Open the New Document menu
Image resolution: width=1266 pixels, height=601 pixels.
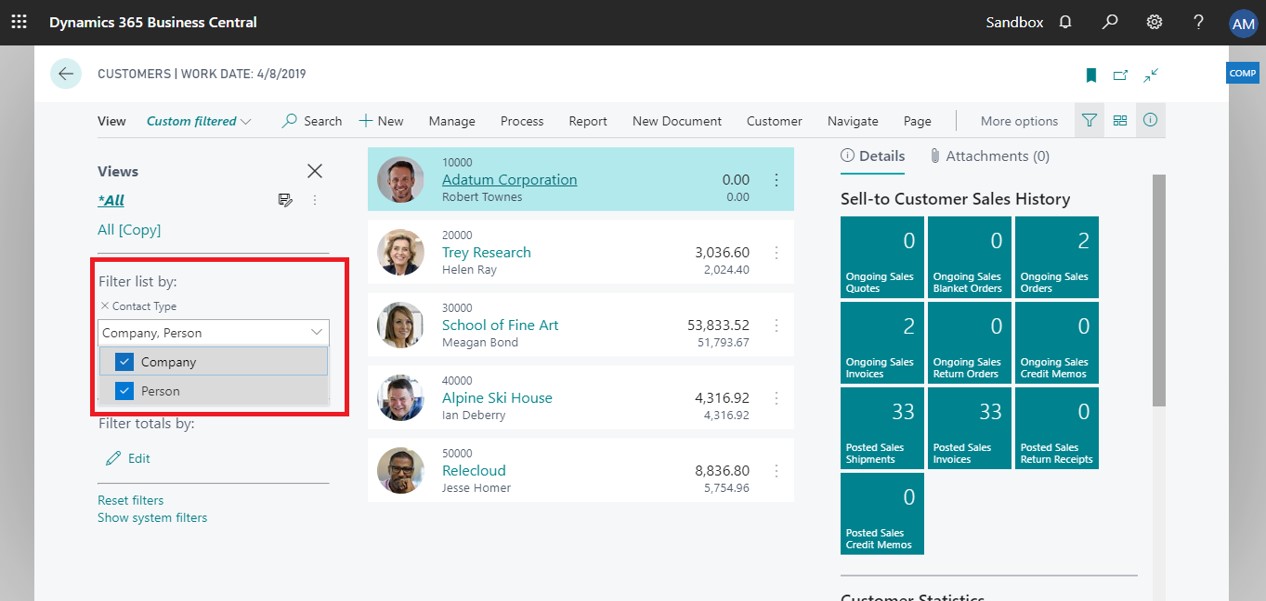(x=677, y=121)
